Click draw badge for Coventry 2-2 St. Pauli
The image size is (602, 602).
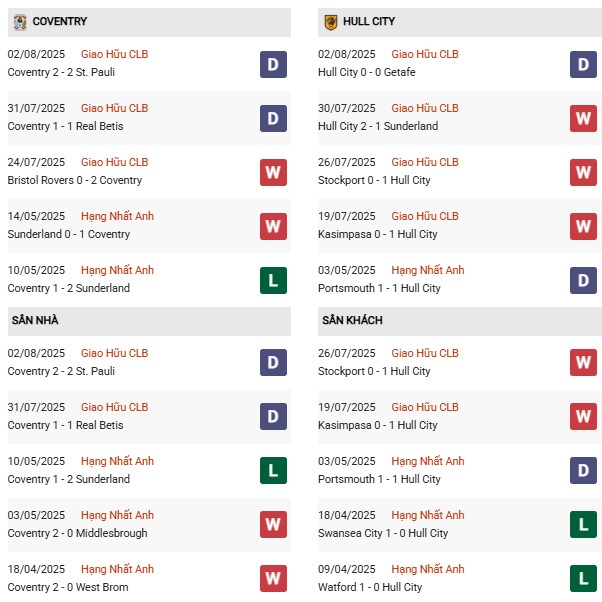tap(273, 64)
